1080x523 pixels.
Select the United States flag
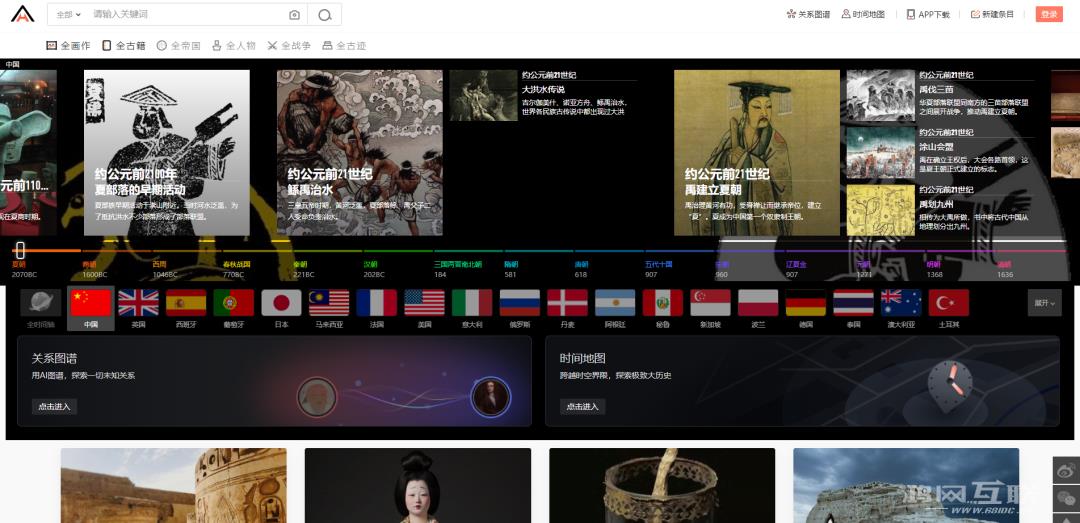coord(424,302)
